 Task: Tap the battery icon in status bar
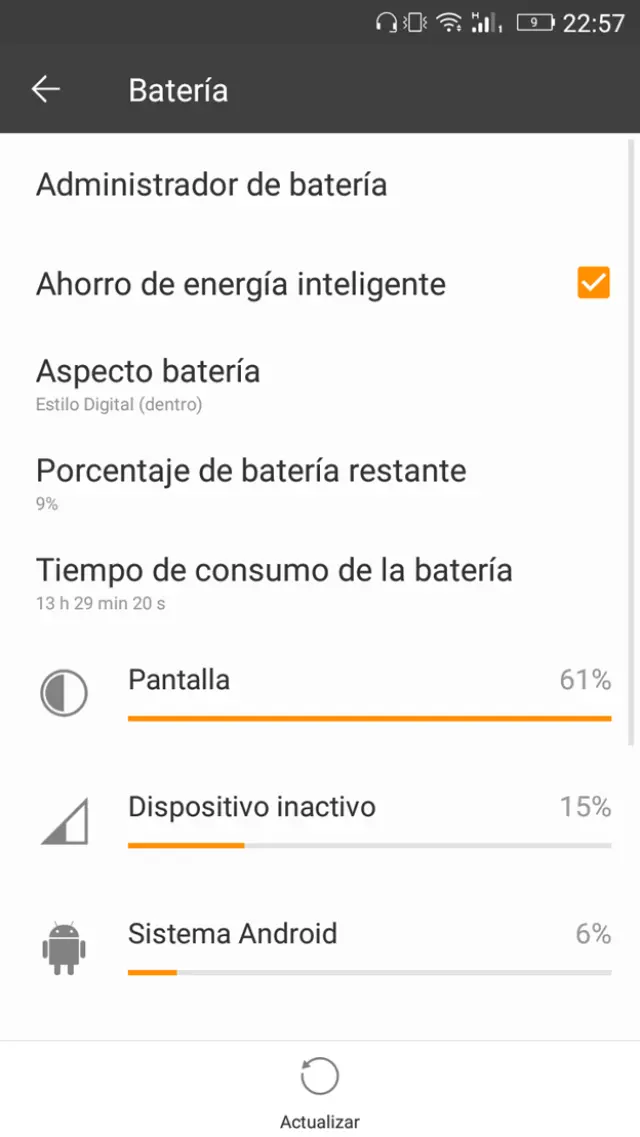(x=536, y=22)
